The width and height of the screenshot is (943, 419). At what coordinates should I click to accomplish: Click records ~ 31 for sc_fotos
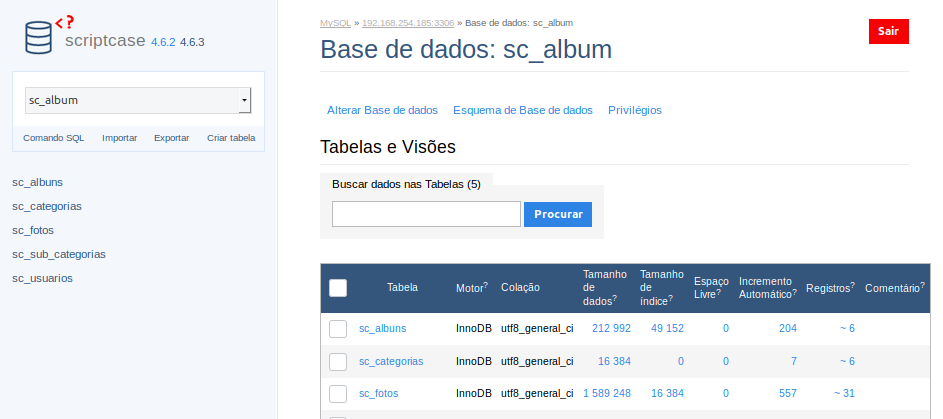click(x=844, y=393)
